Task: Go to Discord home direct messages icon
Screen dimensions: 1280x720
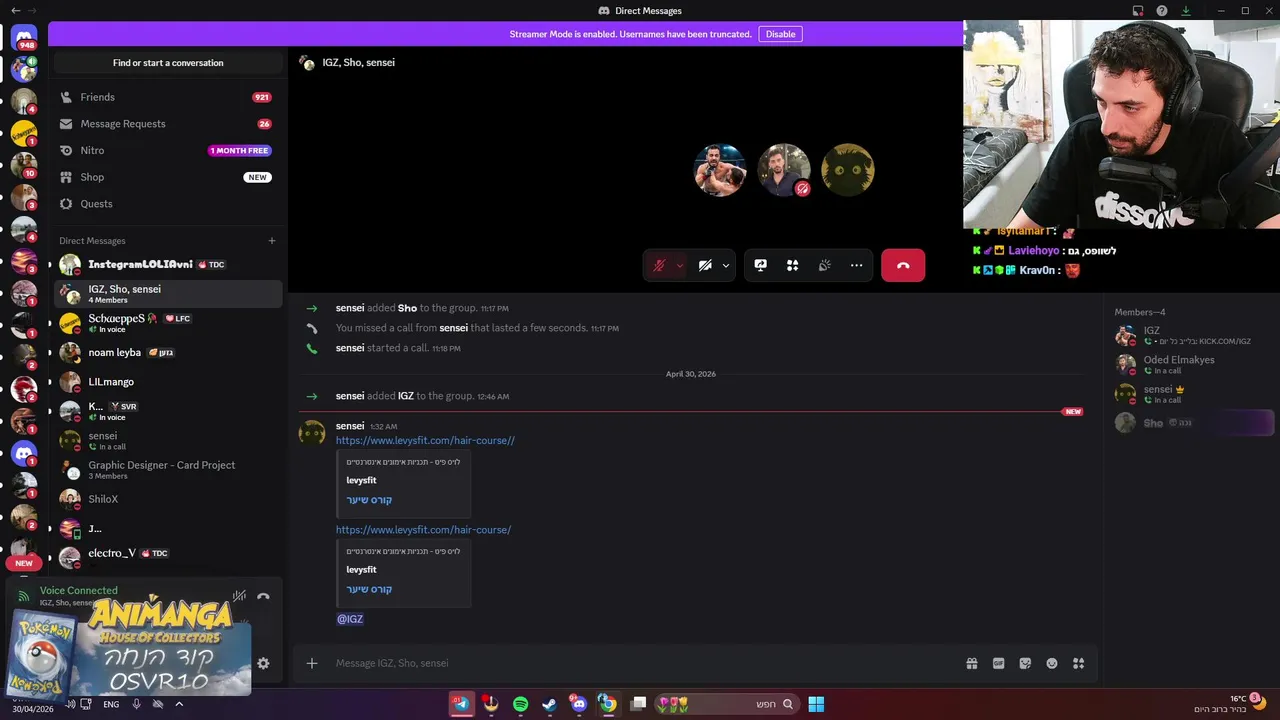Action: pos(24,38)
